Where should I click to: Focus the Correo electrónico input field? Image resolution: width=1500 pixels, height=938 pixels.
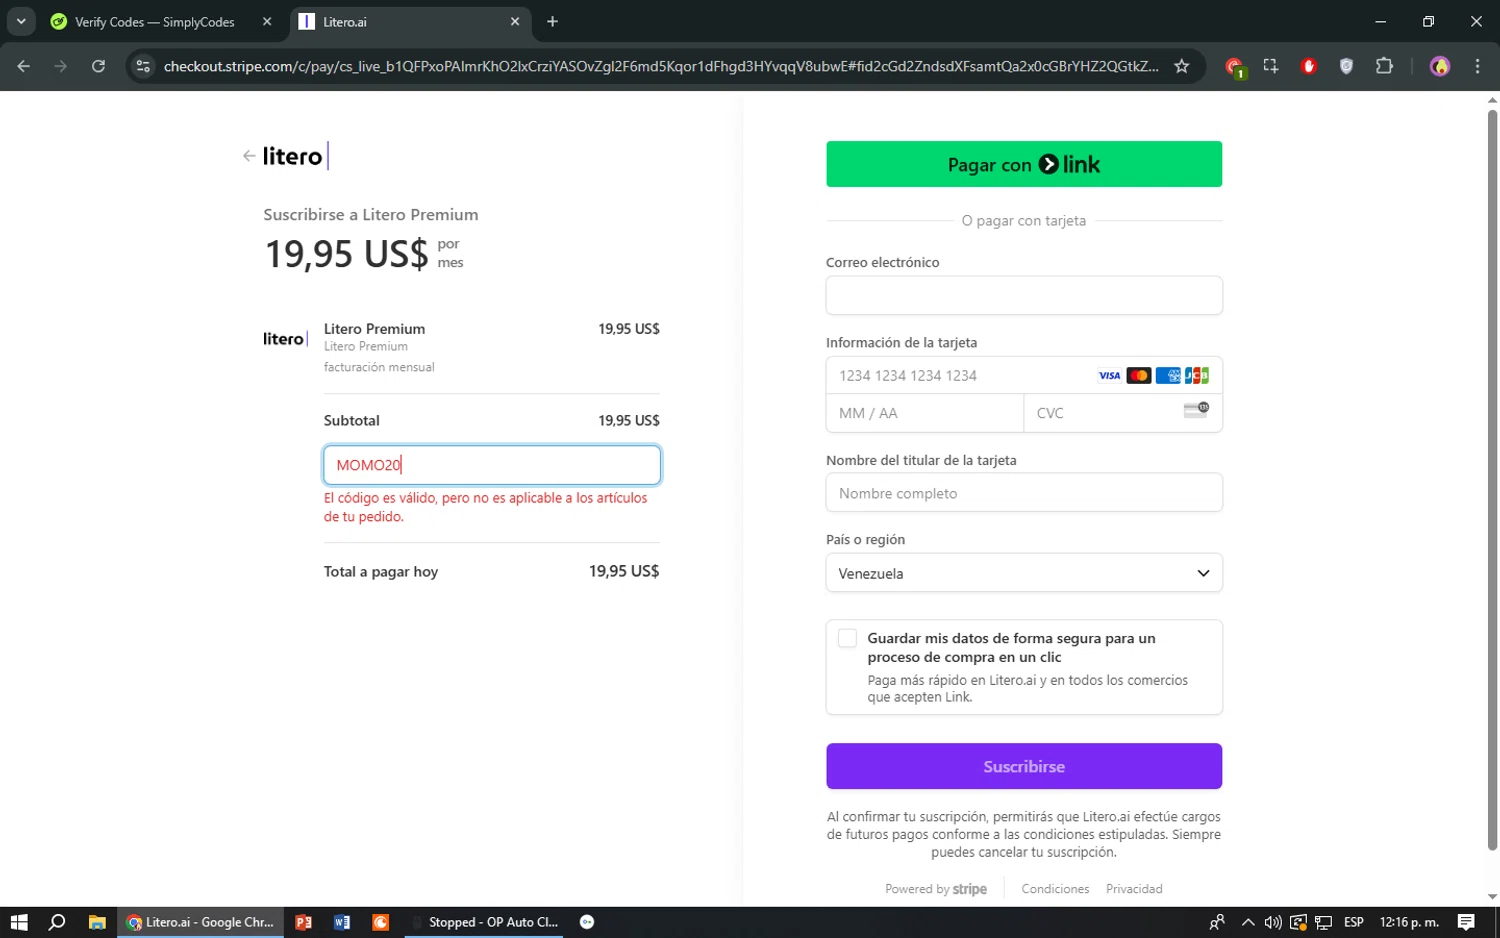click(x=1024, y=295)
